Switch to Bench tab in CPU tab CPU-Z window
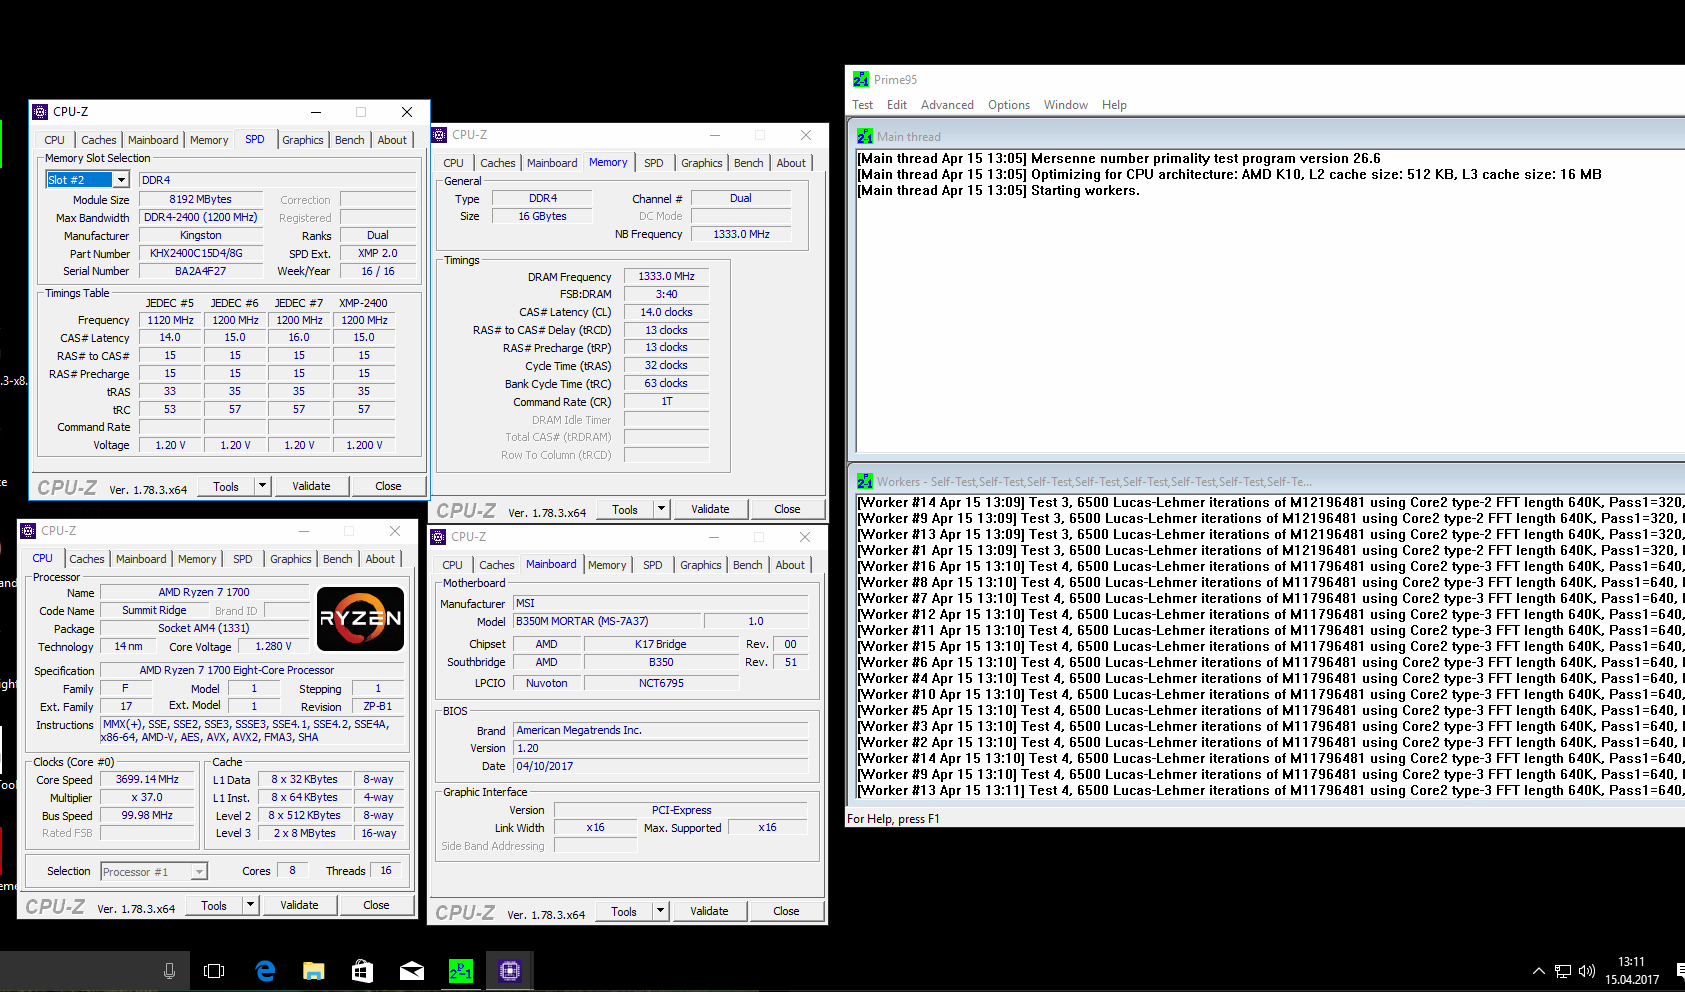Viewport: 1685px width, 992px height. click(338, 559)
